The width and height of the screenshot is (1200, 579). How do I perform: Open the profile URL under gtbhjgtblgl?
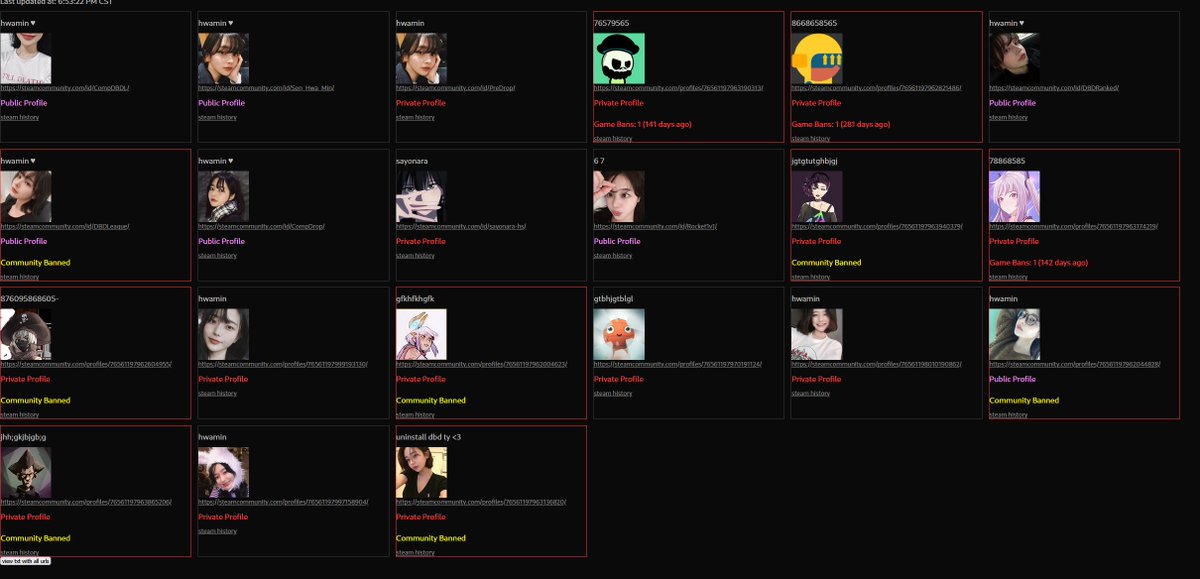click(678, 364)
